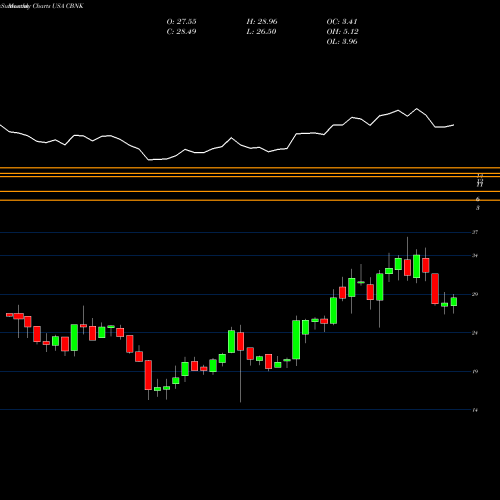Click the OH: 5.12 value

[342, 32]
